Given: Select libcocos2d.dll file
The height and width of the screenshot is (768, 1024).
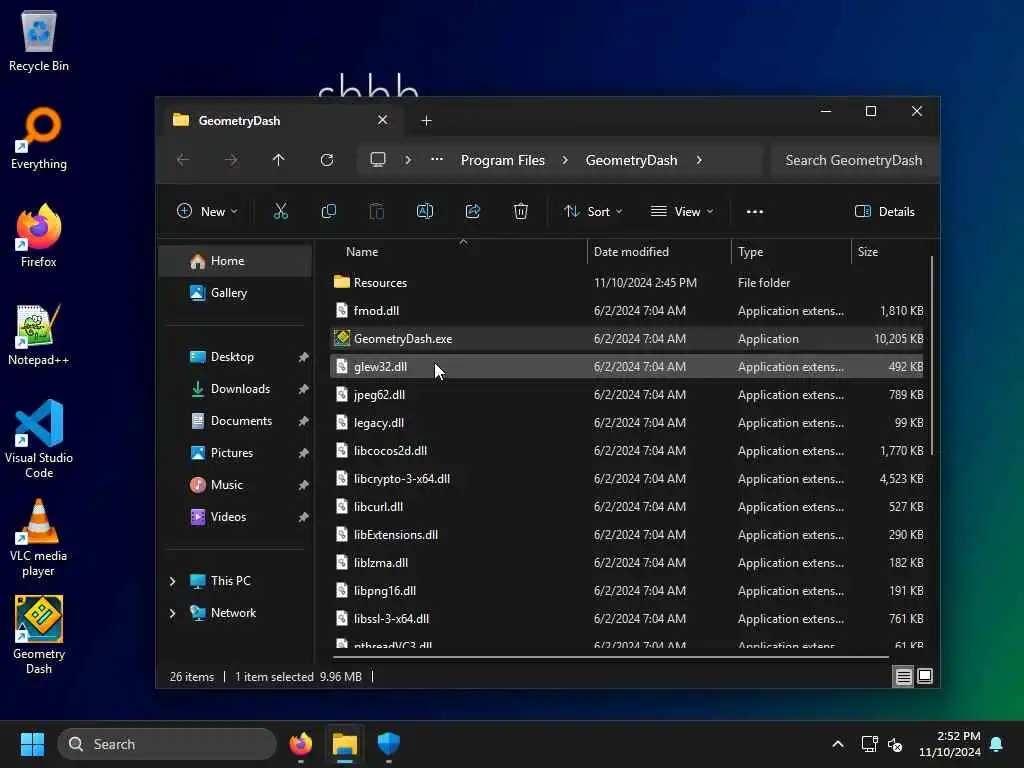Looking at the screenshot, I should click(x=626, y=451).
